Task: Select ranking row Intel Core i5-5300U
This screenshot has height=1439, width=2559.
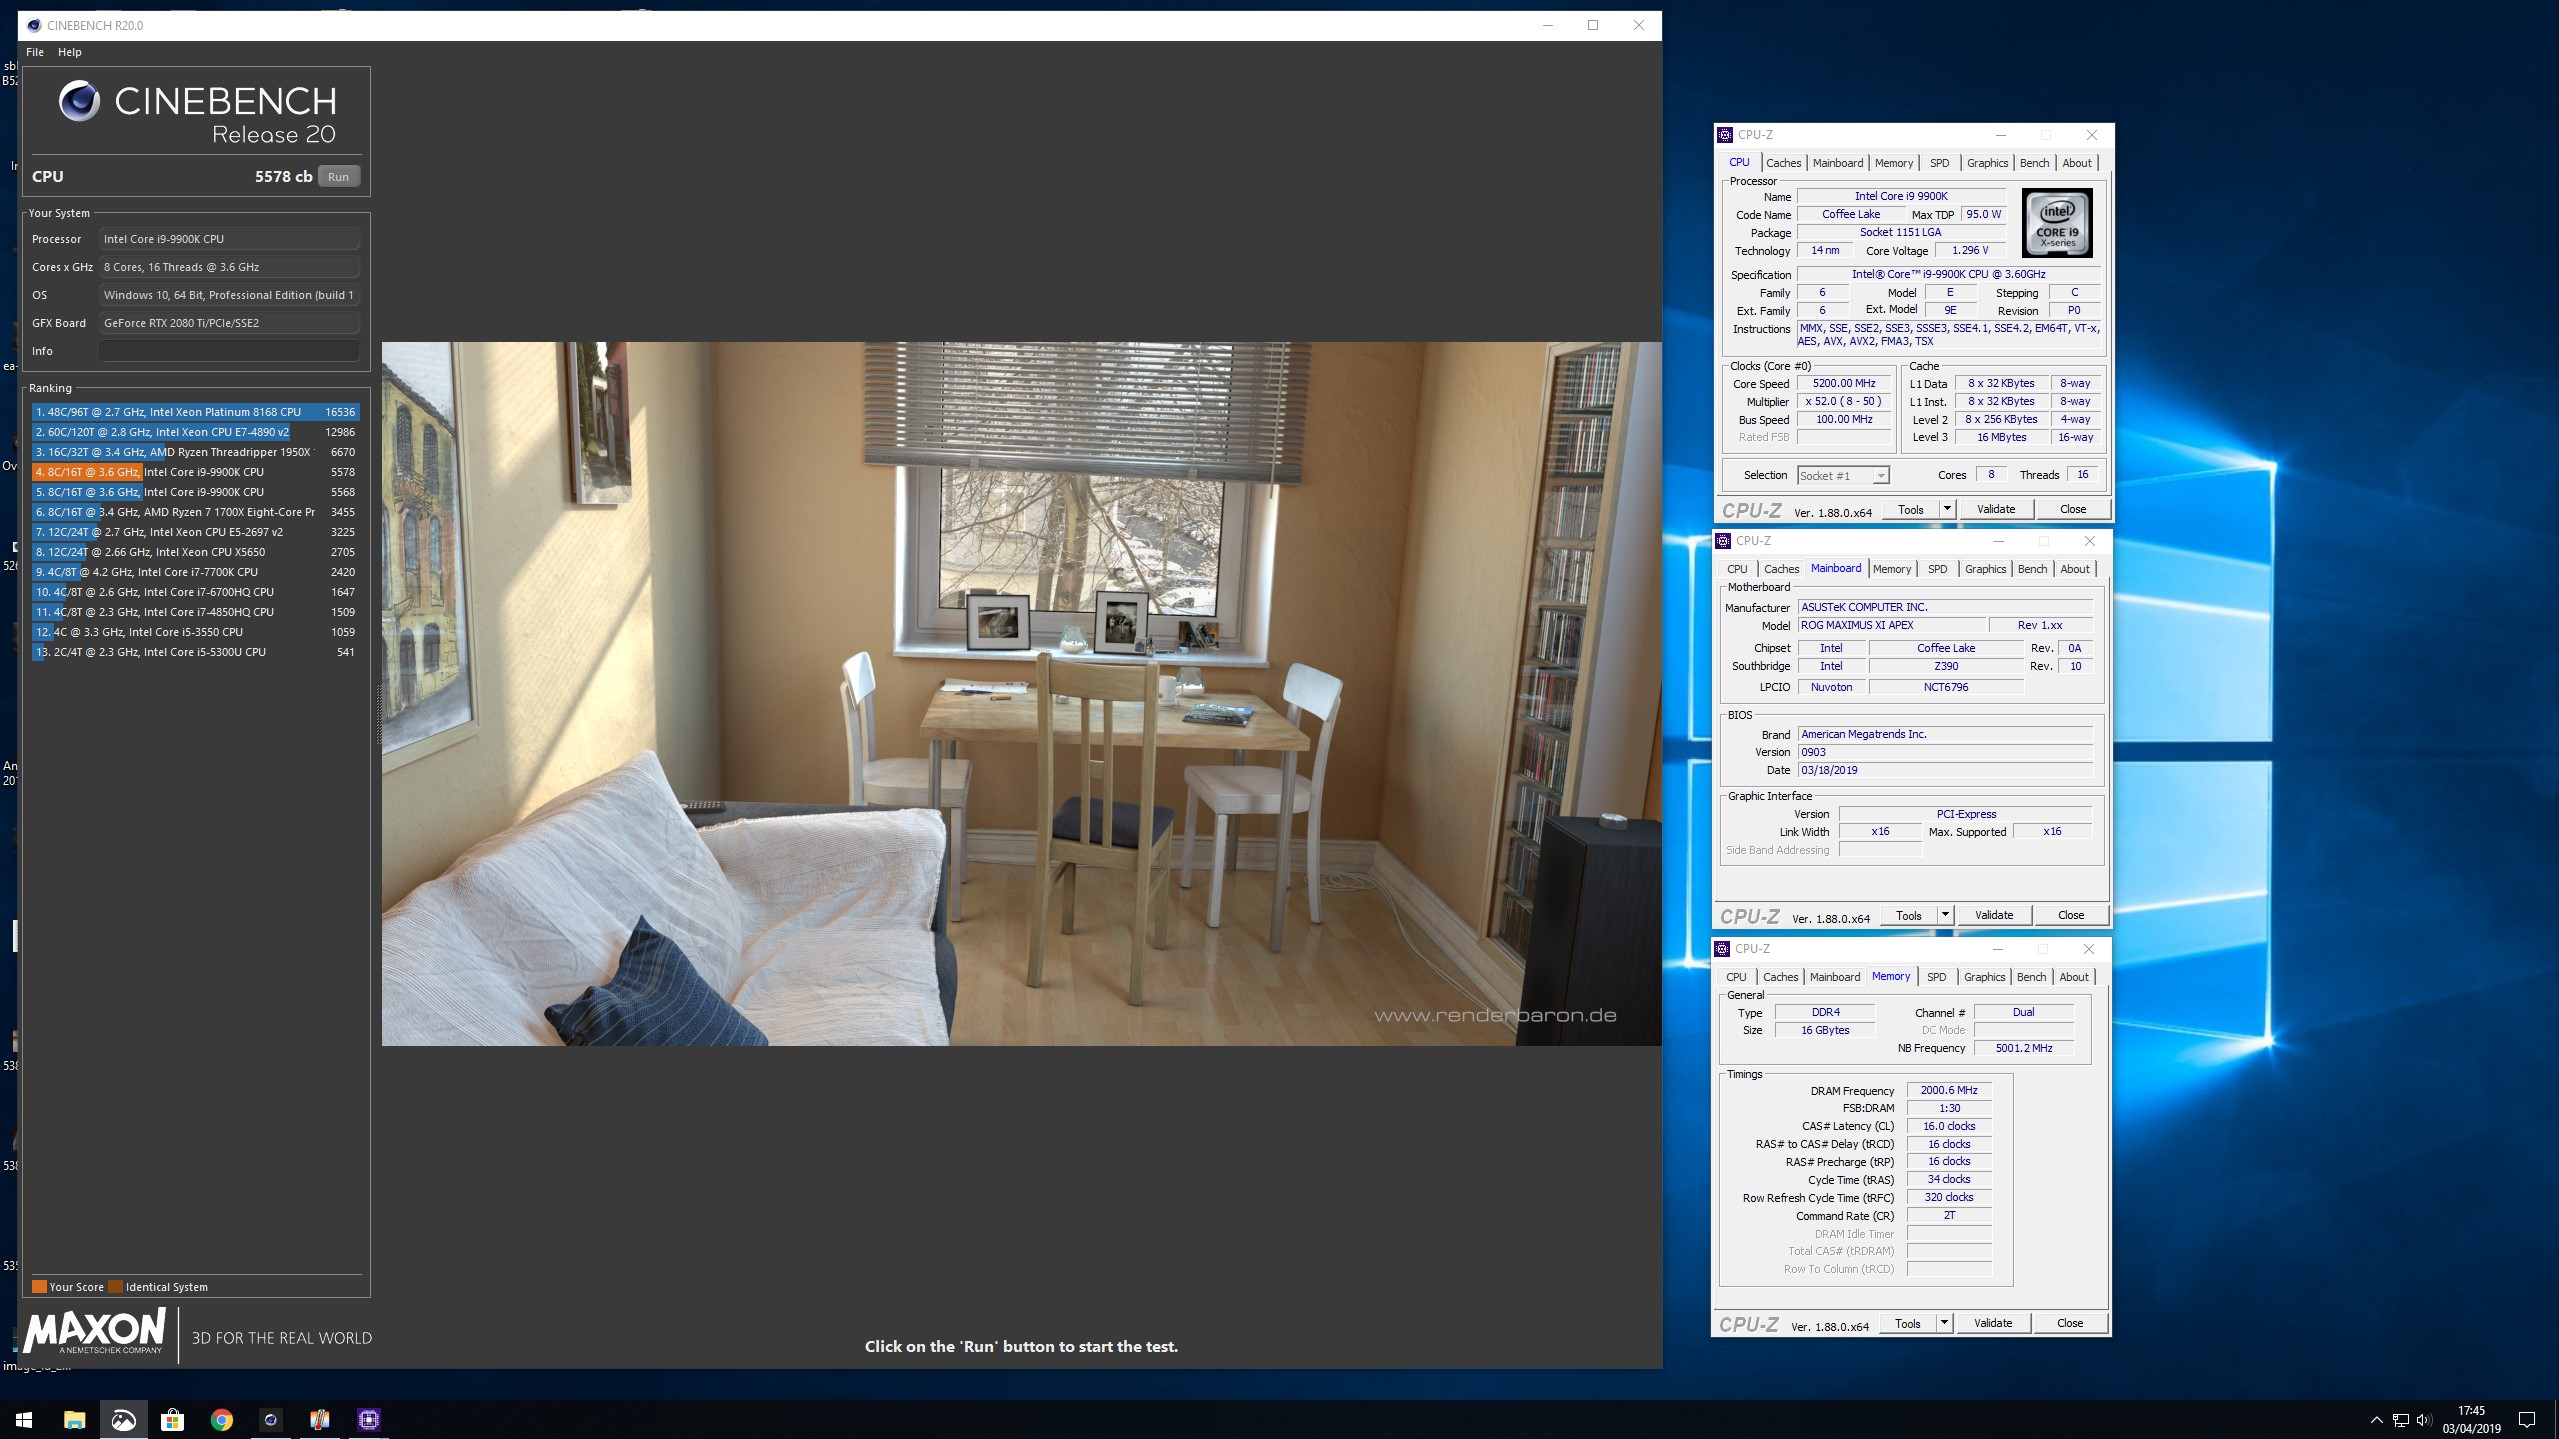Action: click(195, 652)
